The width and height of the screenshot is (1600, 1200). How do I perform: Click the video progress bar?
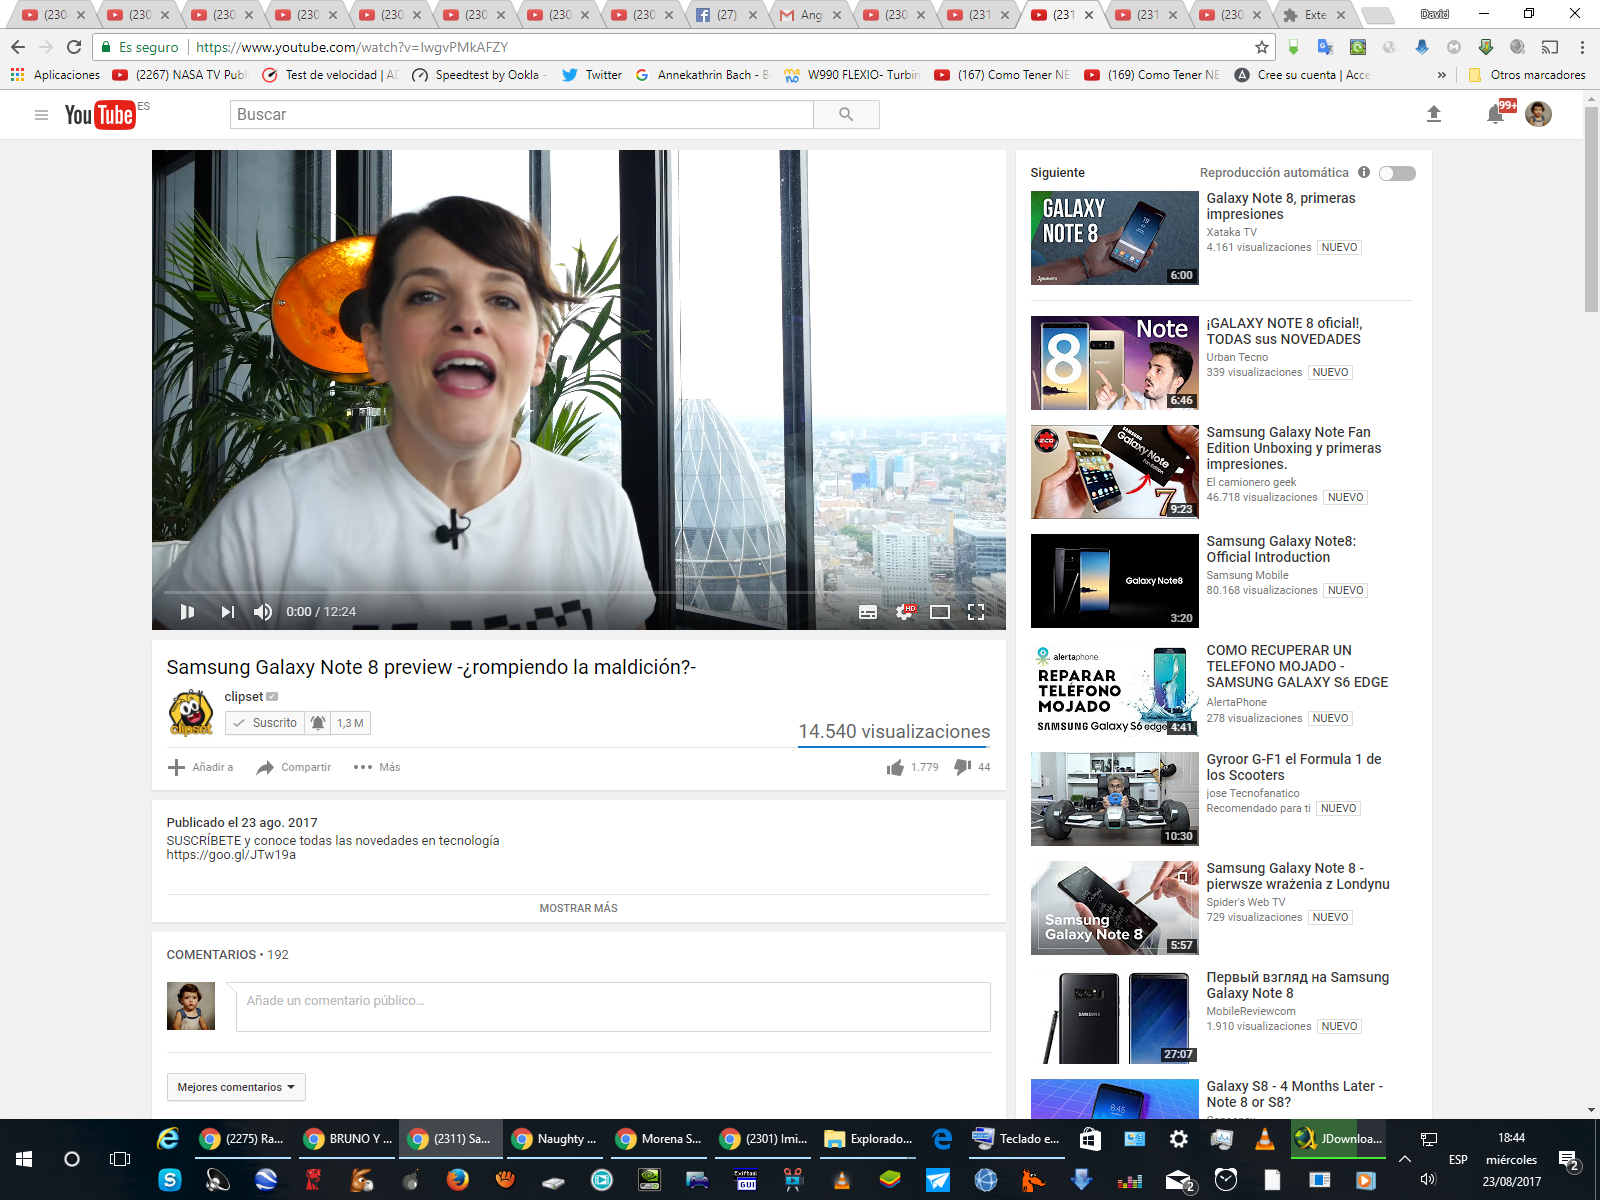(578, 592)
